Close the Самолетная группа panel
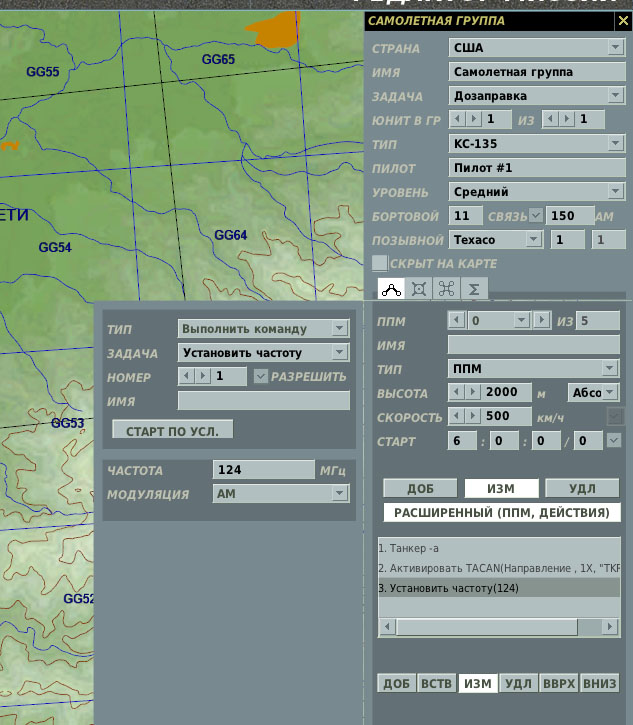 click(x=623, y=21)
